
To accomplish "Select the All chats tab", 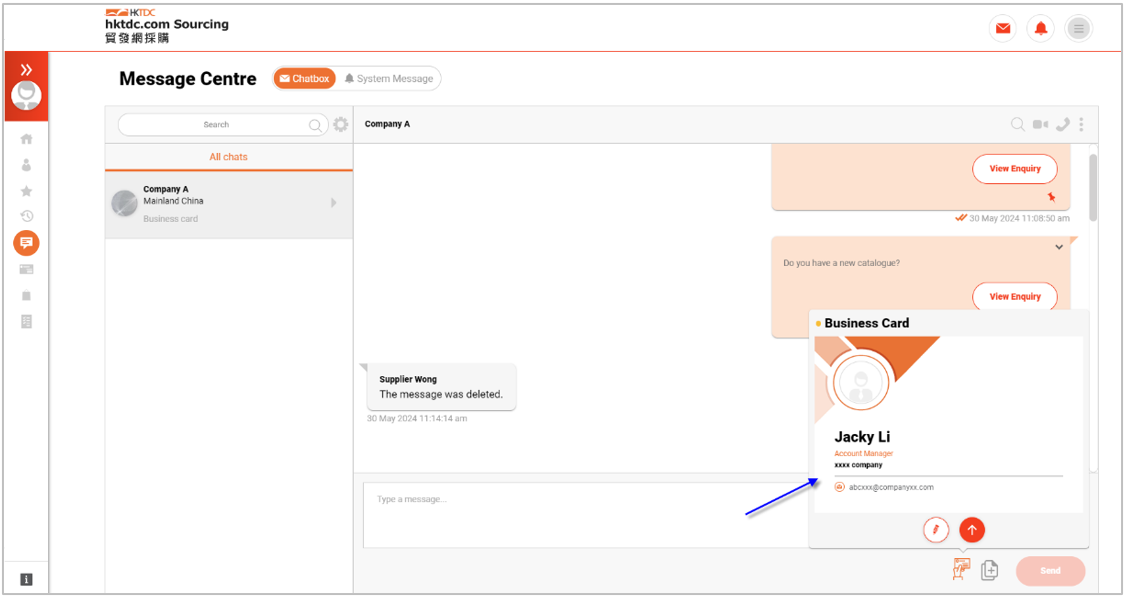I will tap(228, 157).
